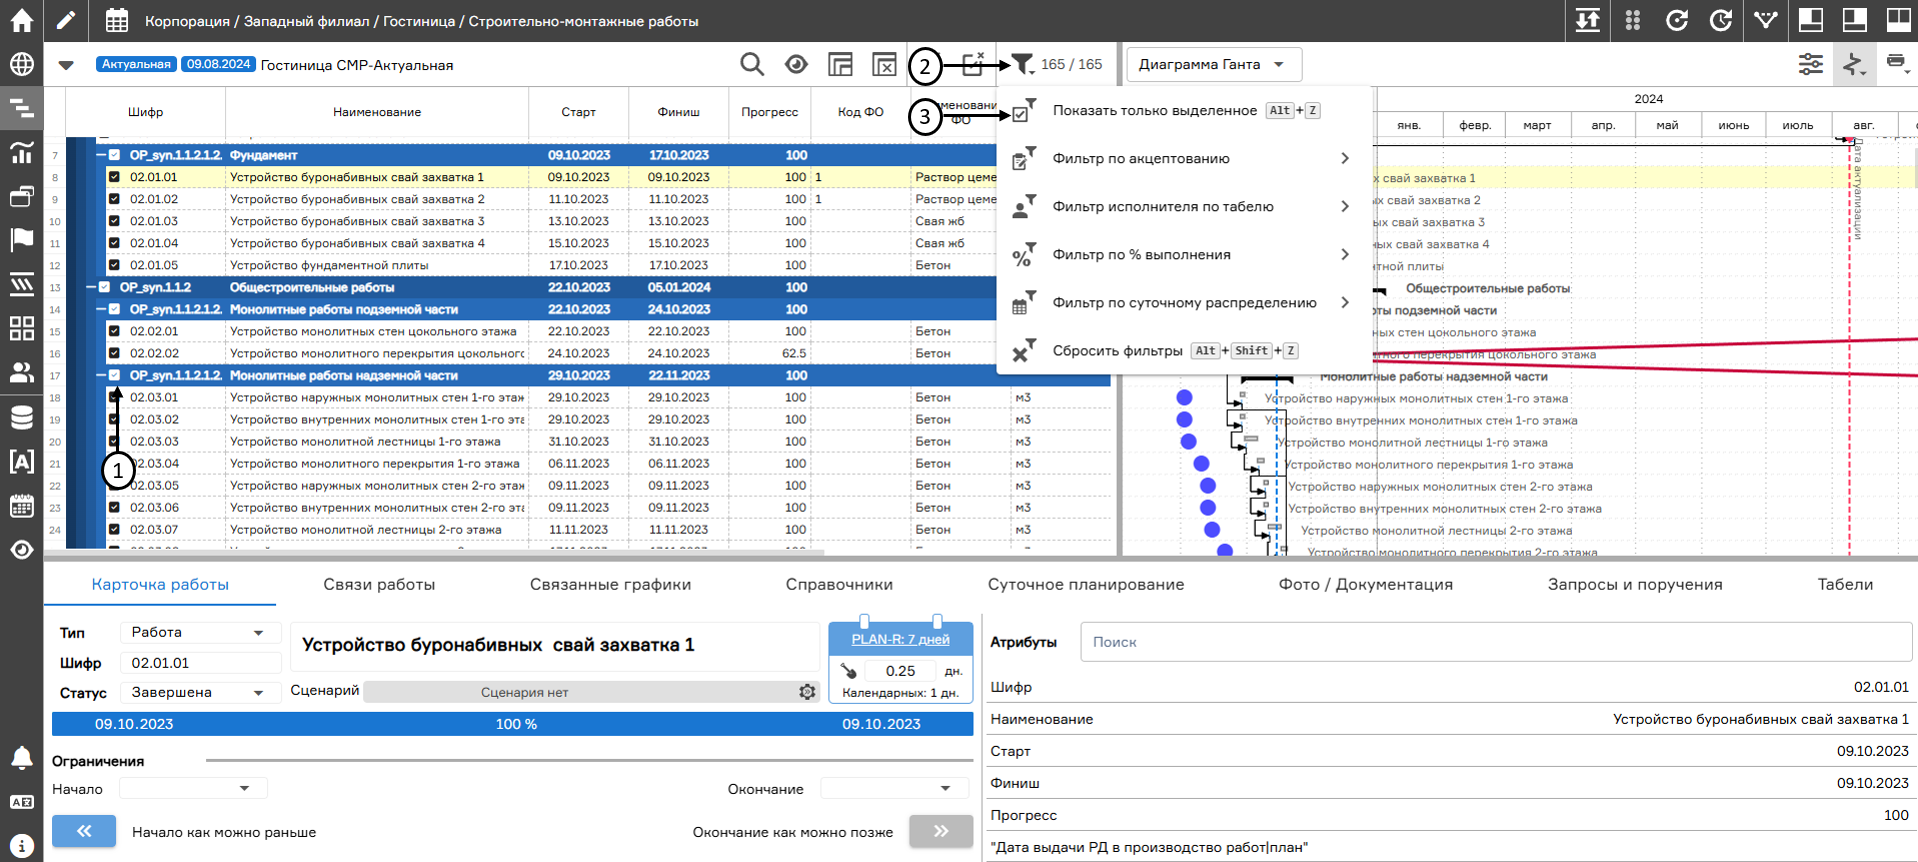This screenshot has width=1918, height=862.
Task: Click the Атрибуты search field
Action: [x=1496, y=642]
